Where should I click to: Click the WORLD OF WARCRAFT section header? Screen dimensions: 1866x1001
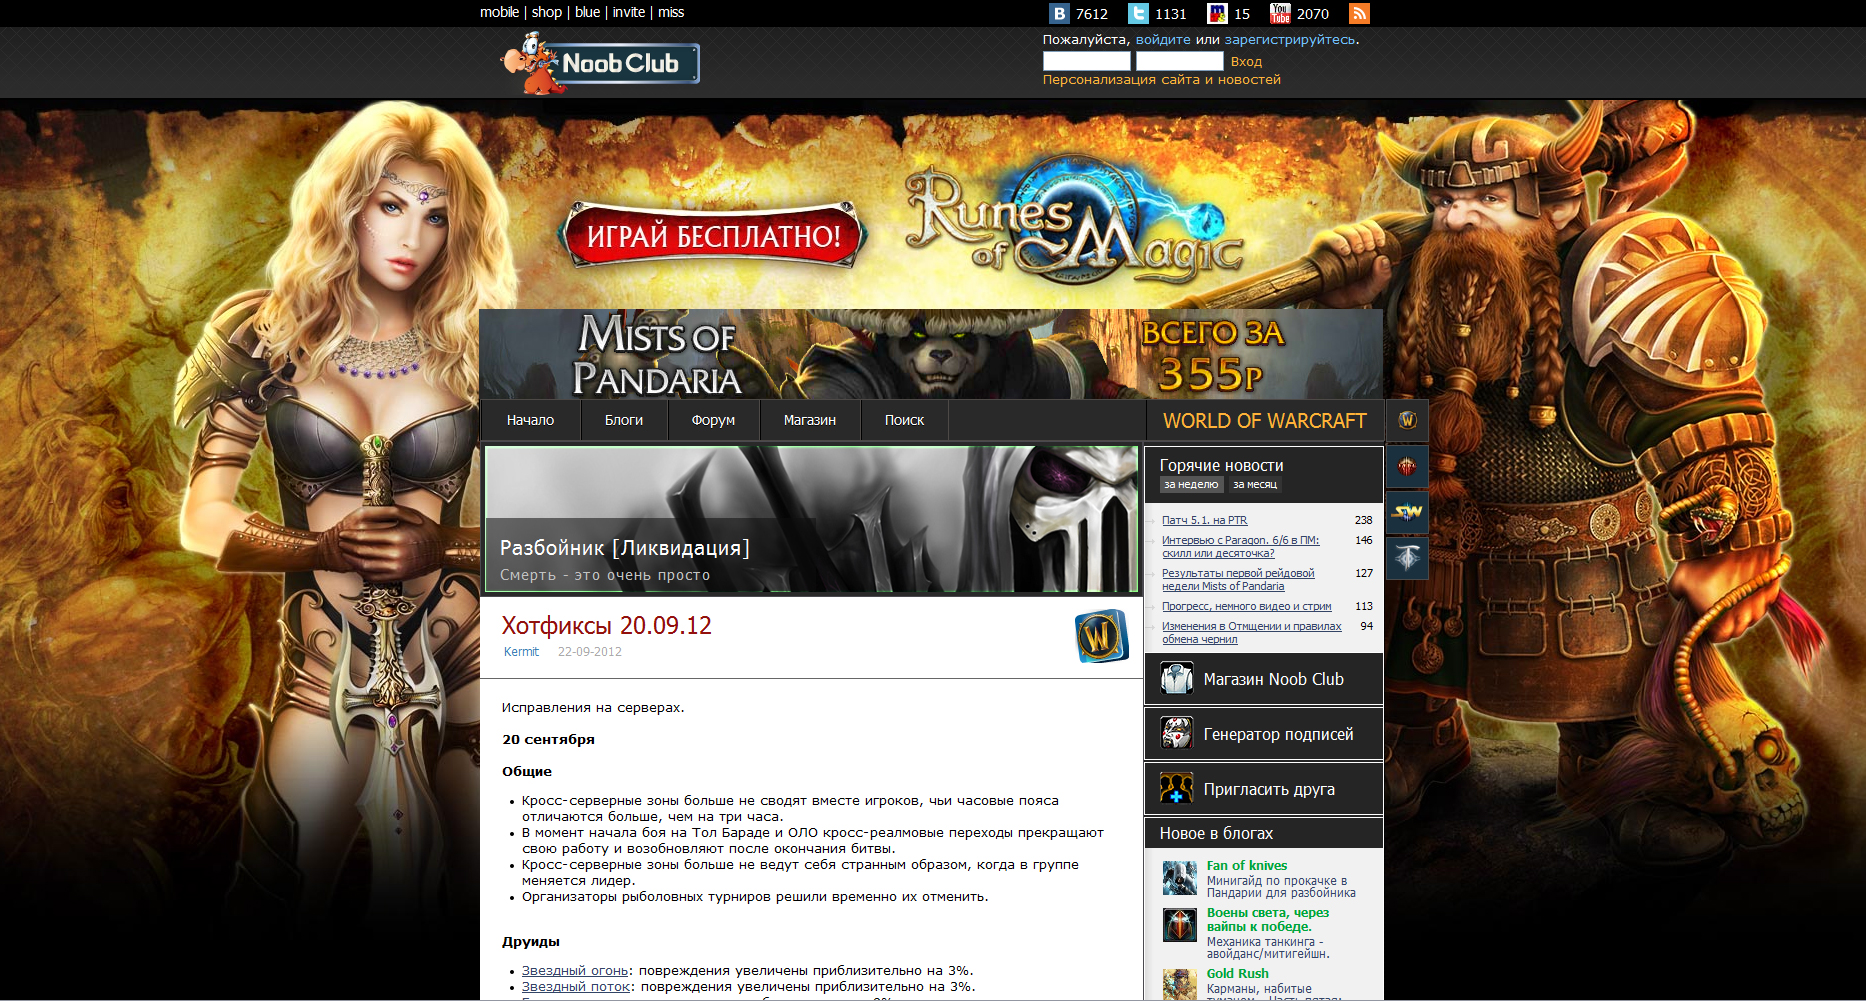click(1265, 421)
